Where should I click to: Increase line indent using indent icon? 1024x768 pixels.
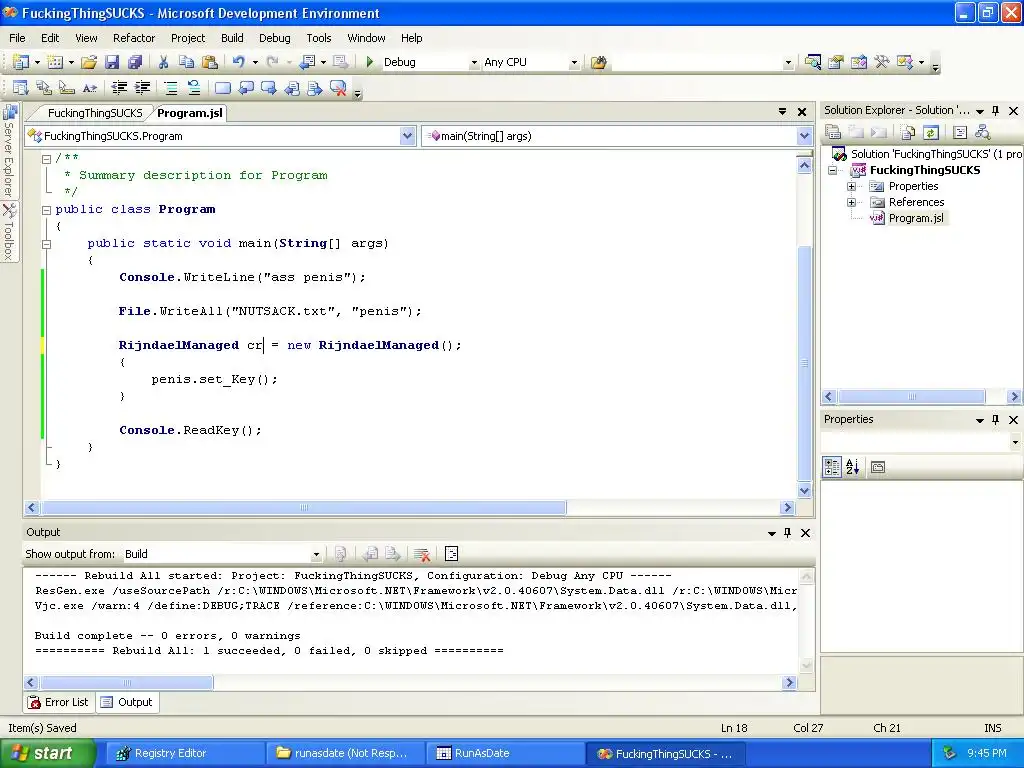142,88
